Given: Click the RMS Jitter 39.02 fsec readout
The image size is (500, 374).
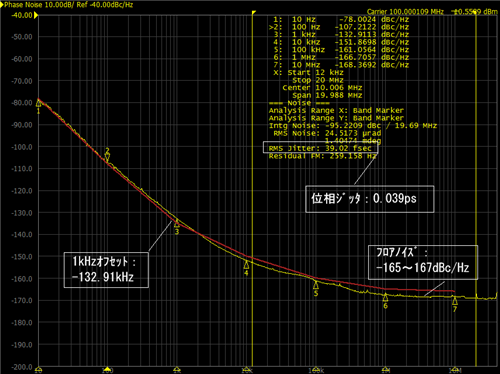Looking at the screenshot, I should pyautogui.click(x=321, y=148).
